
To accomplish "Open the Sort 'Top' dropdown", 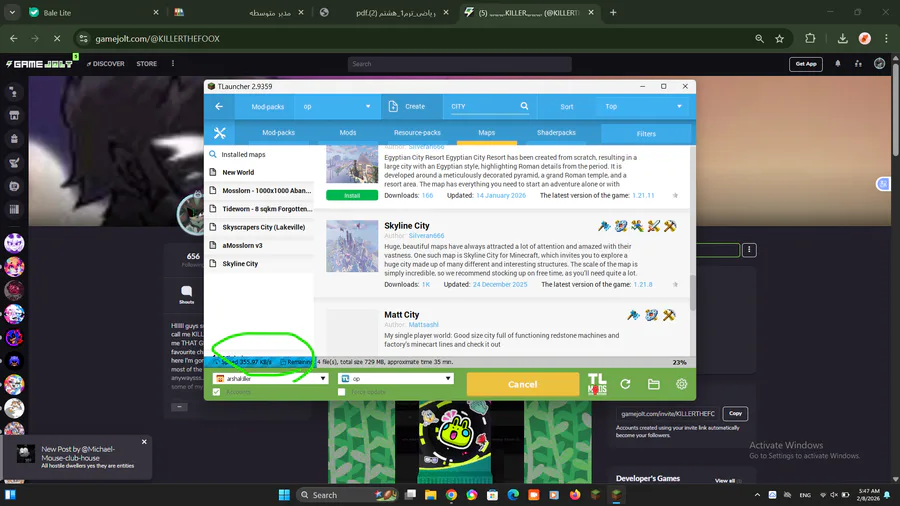I will click(643, 106).
